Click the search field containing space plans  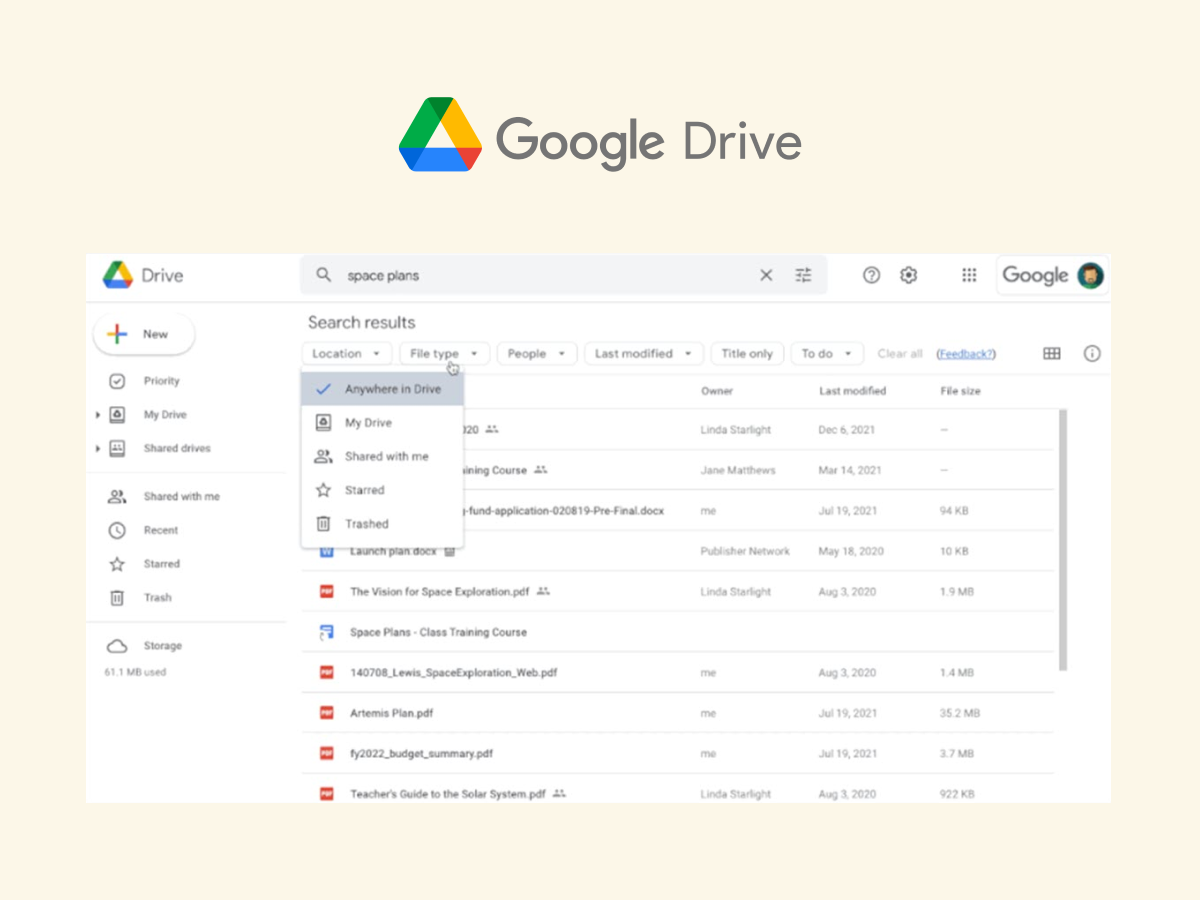540,275
